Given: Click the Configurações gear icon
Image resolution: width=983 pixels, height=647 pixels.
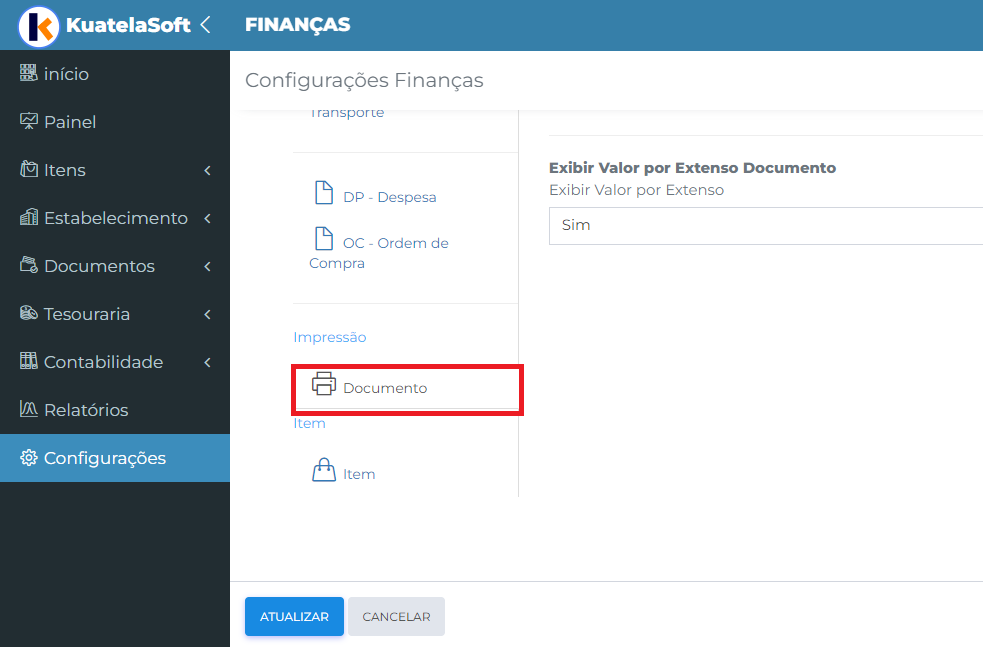Looking at the screenshot, I should (28, 458).
